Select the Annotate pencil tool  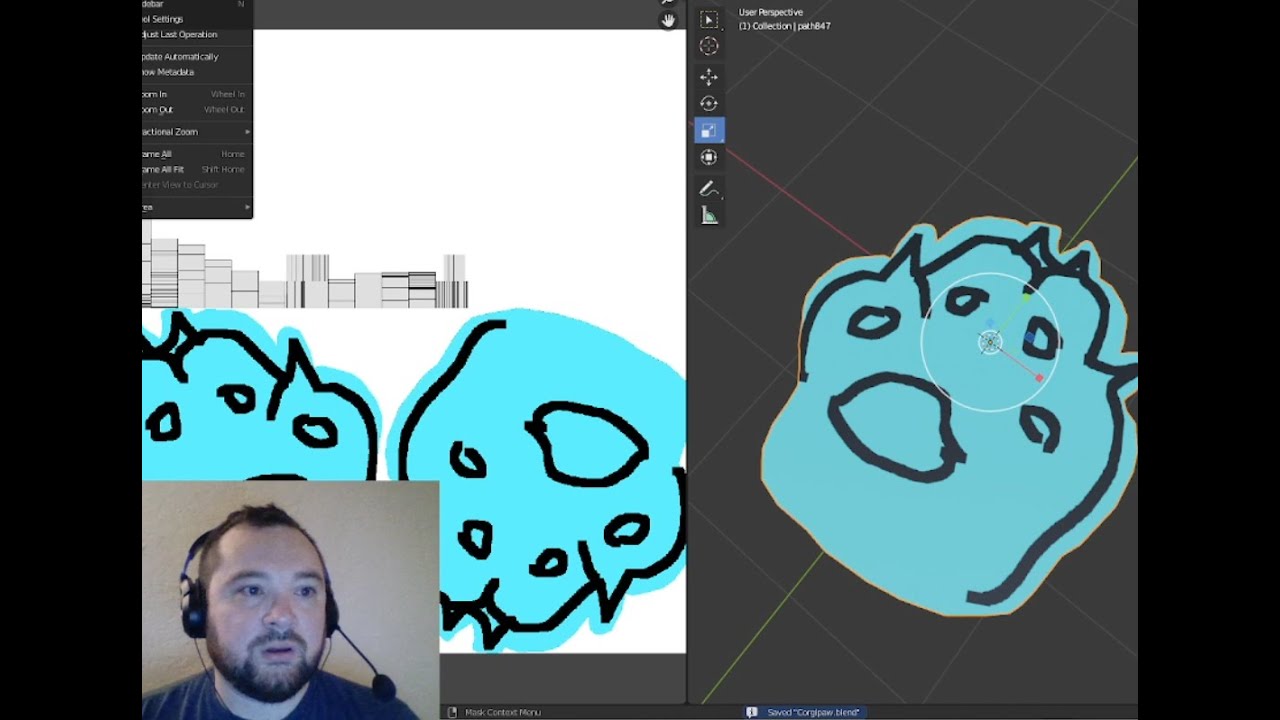[x=709, y=188]
